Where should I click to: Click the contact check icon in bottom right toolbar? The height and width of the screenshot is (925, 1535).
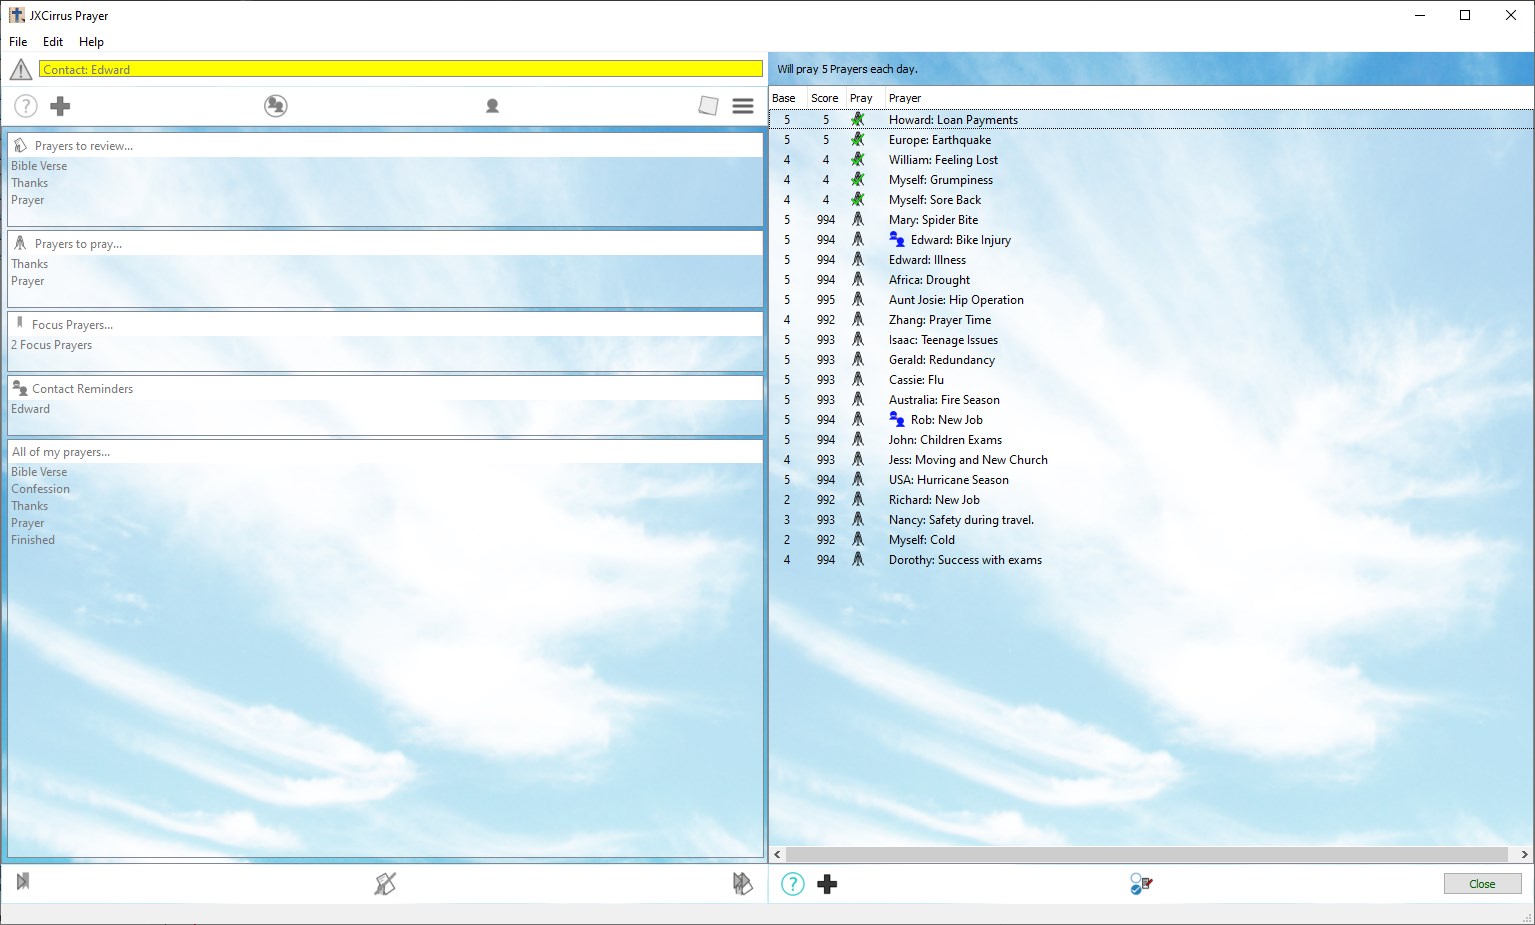click(x=1141, y=884)
